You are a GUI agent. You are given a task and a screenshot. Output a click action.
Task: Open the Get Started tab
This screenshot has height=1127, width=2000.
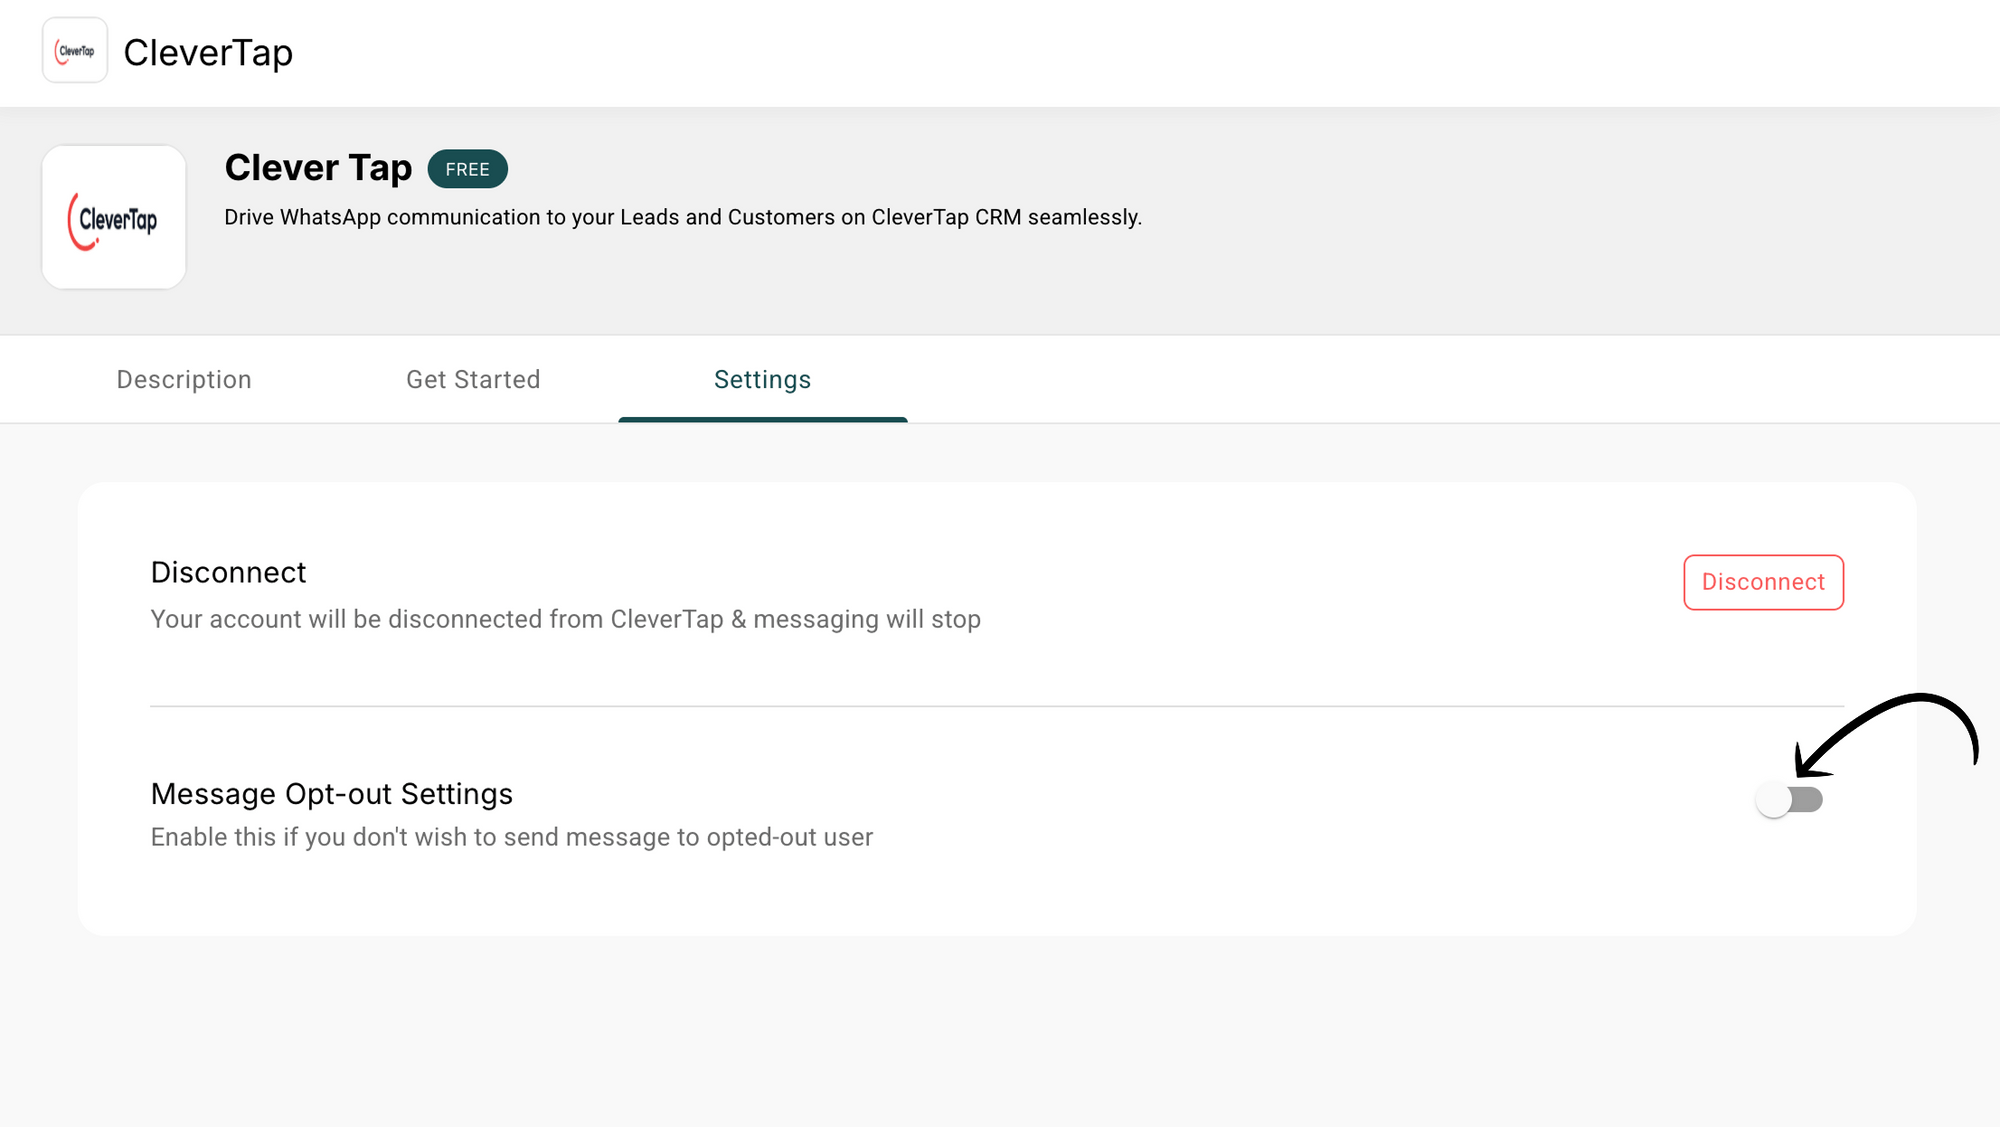473,379
